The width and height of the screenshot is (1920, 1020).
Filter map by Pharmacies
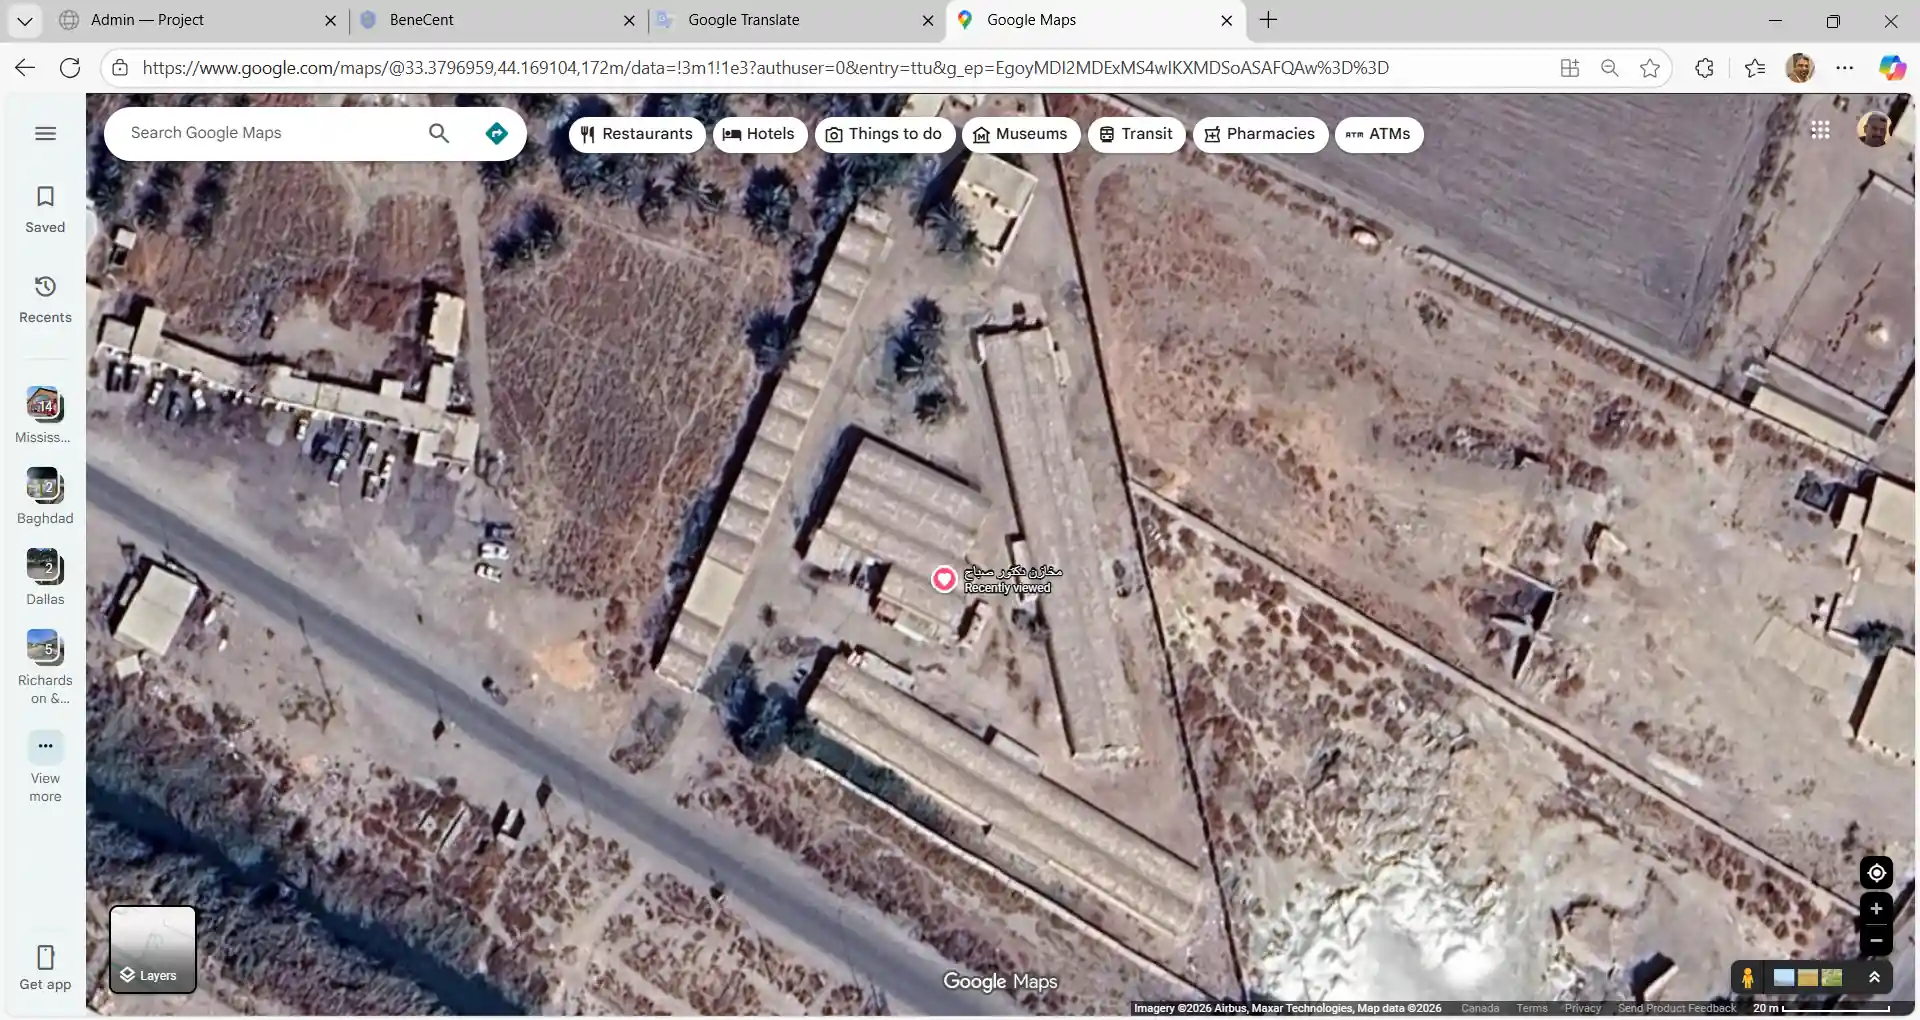pyautogui.click(x=1259, y=134)
